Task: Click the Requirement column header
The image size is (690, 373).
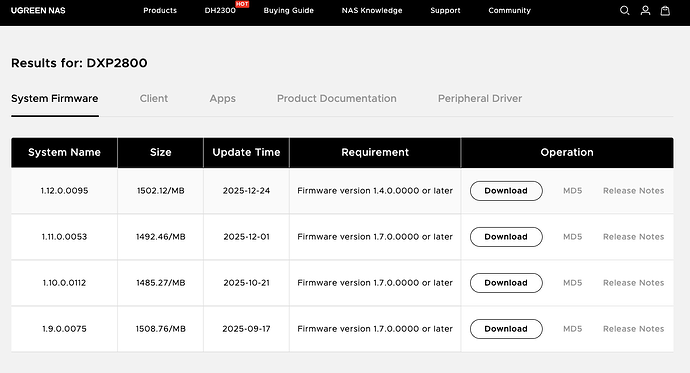Action: 375,153
